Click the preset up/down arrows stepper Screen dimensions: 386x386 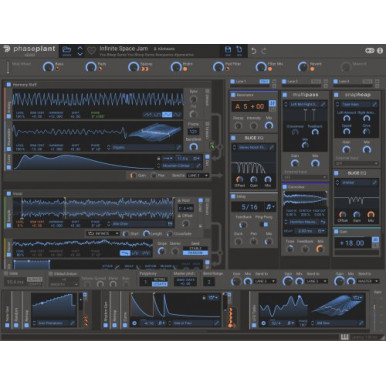point(80,51)
